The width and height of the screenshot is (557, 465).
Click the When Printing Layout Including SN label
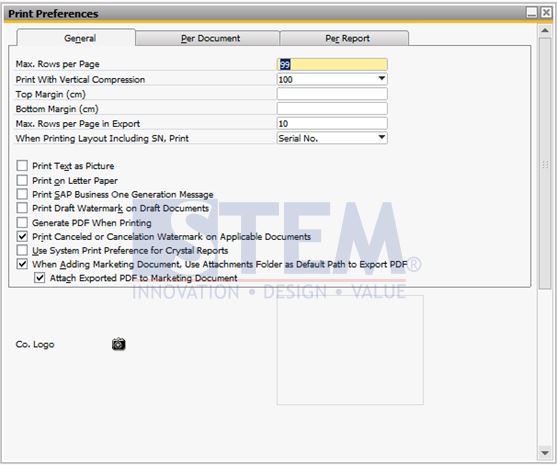click(x=102, y=139)
